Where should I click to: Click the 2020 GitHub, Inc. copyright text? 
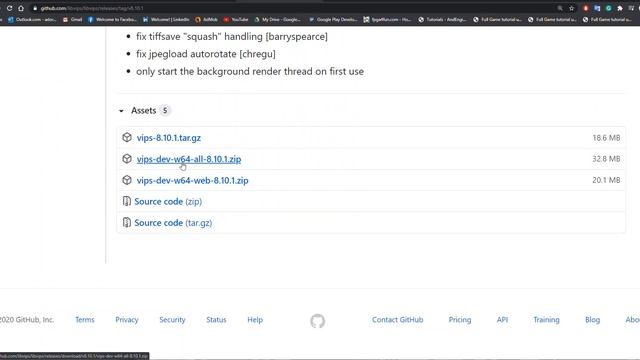[27, 320]
